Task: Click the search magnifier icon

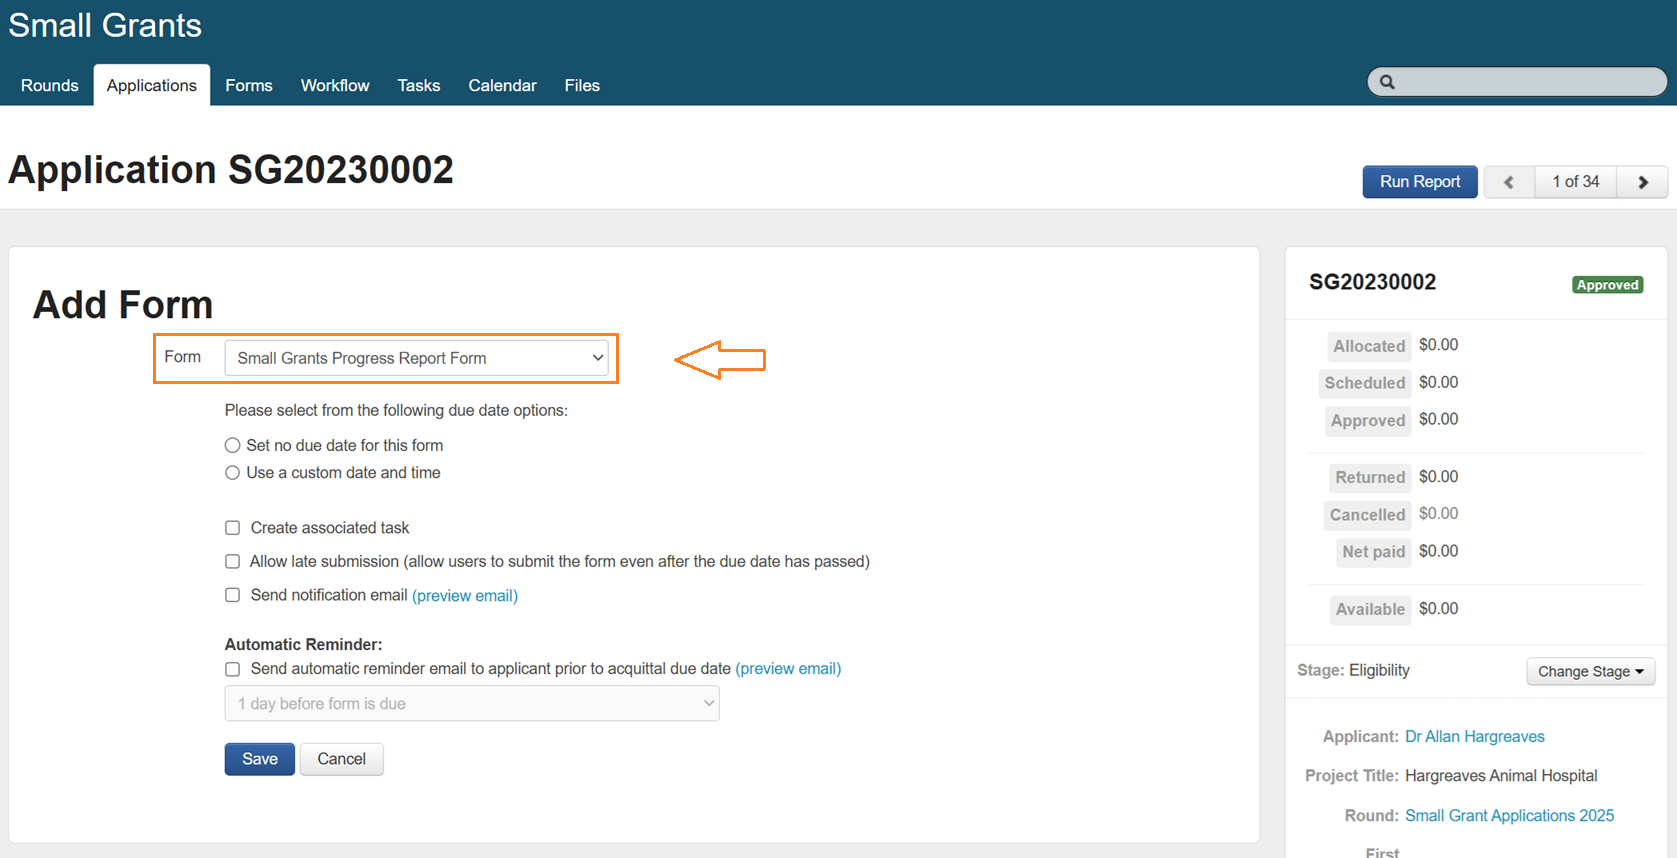Action: [1387, 82]
